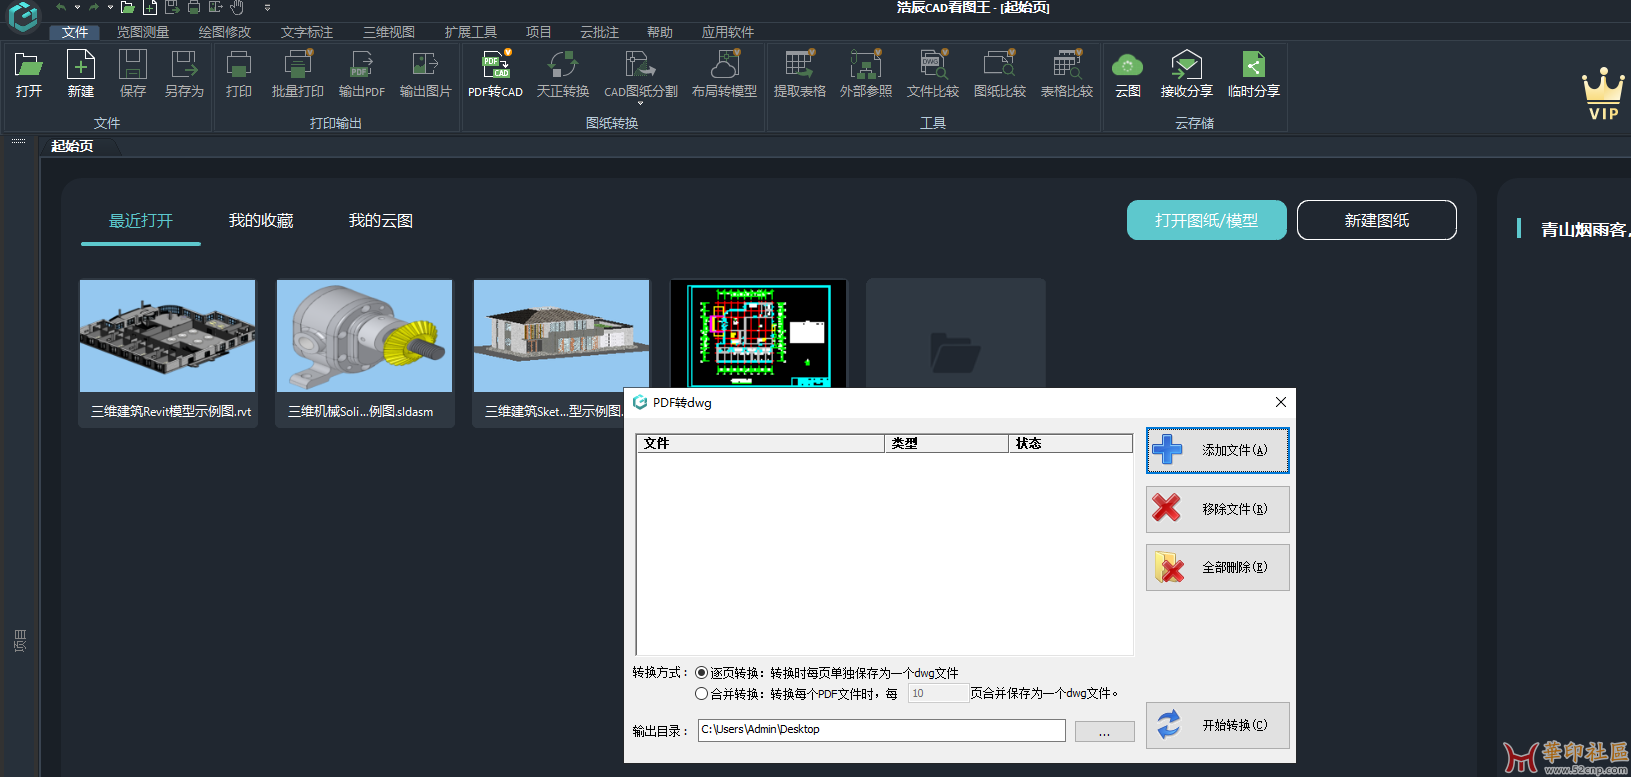
Task: Select 合并转换 merge conversion radio
Action: click(x=702, y=693)
